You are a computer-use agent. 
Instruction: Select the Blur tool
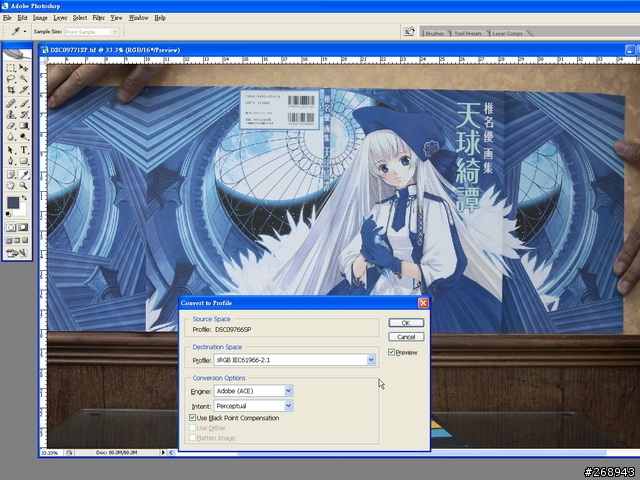[x=11, y=137]
